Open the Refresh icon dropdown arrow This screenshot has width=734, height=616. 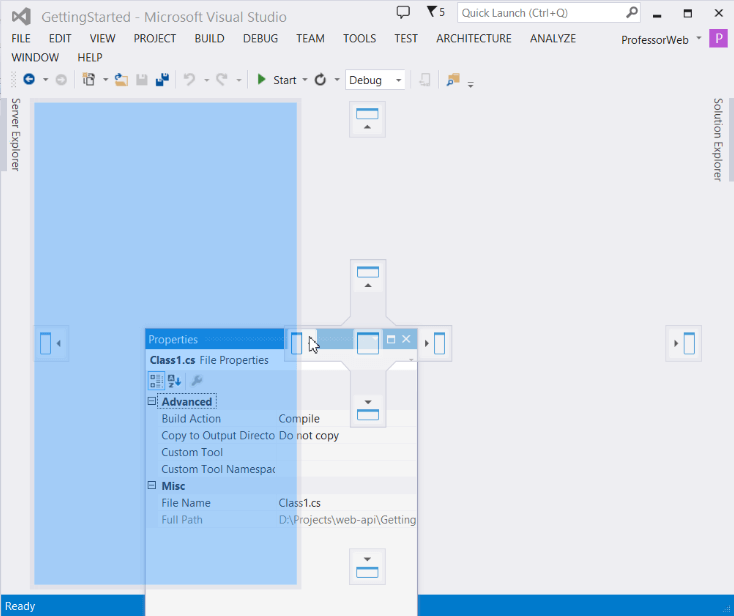337,80
